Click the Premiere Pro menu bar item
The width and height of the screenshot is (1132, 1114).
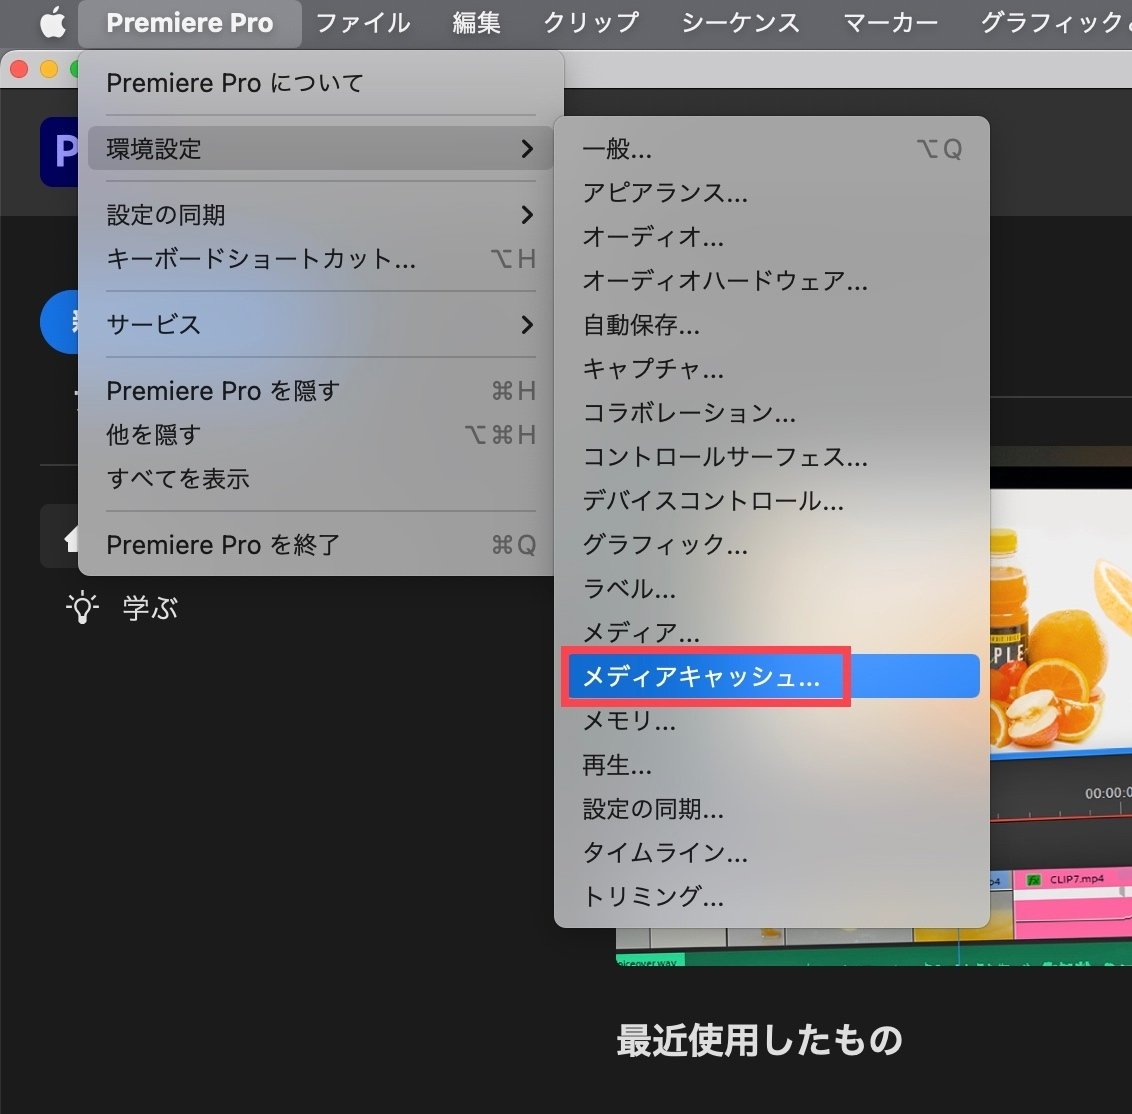[190, 23]
